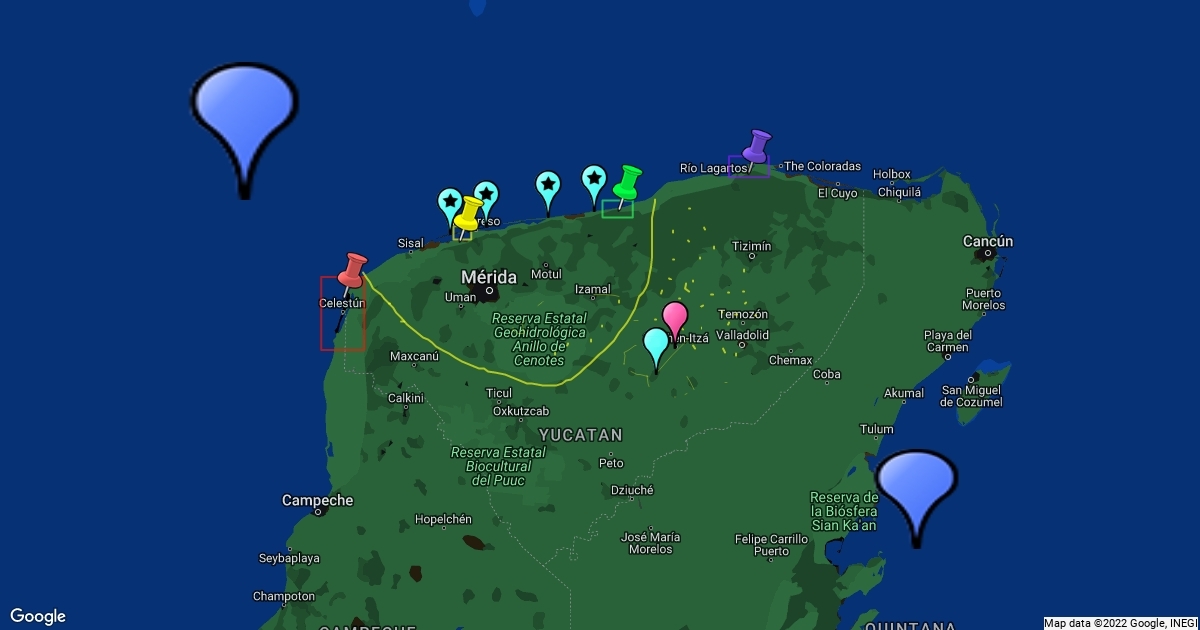Click the Tulum label on the map
The height and width of the screenshot is (630, 1200).
[x=876, y=429]
